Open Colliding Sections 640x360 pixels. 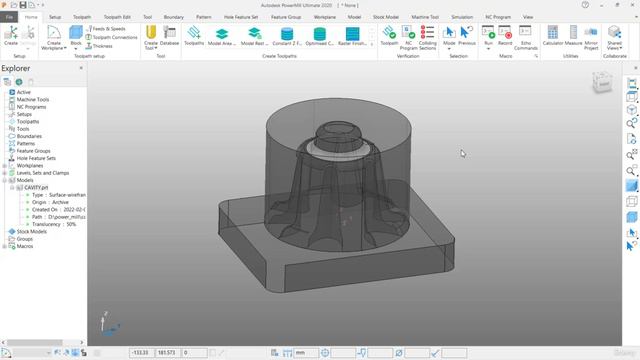click(427, 37)
